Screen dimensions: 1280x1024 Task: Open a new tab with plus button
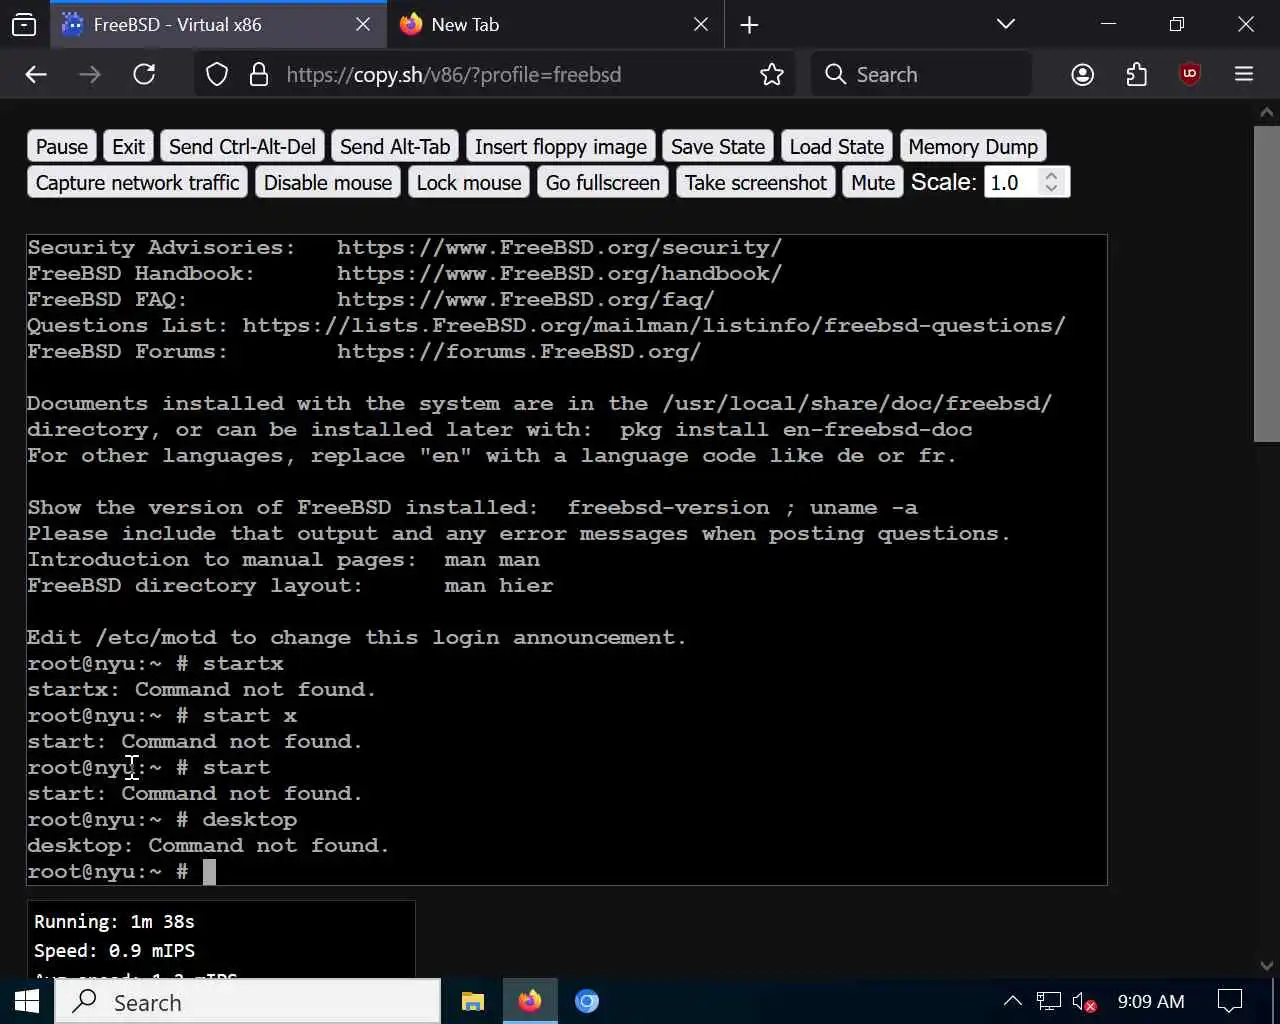pyautogui.click(x=749, y=25)
